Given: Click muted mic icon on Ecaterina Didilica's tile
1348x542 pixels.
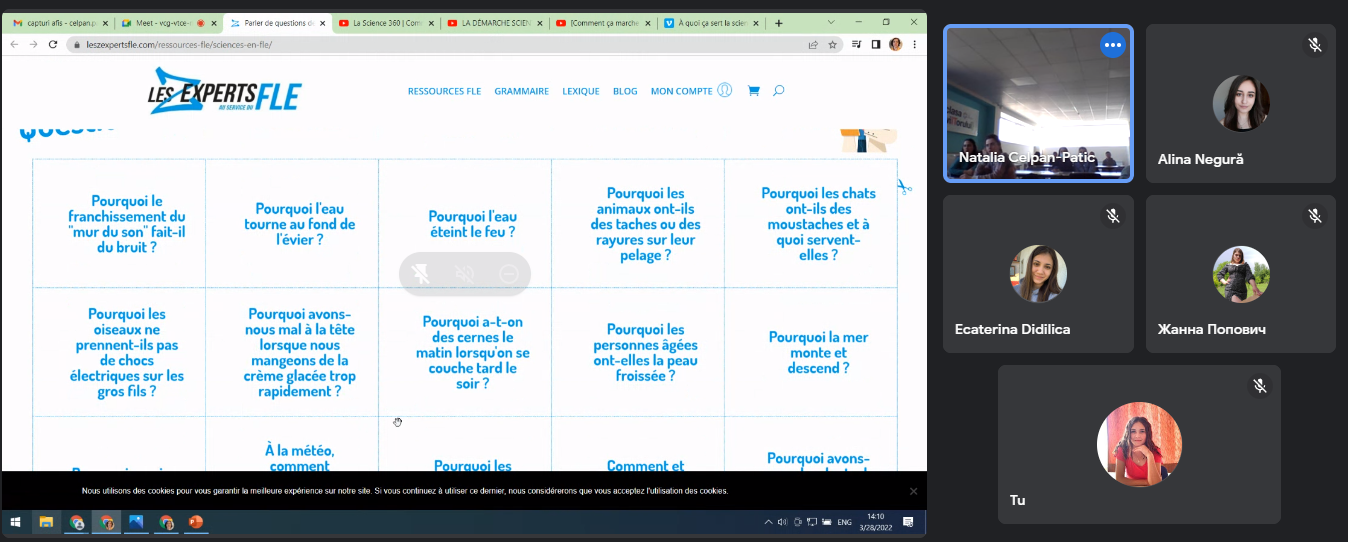Looking at the screenshot, I should tap(1112, 216).
